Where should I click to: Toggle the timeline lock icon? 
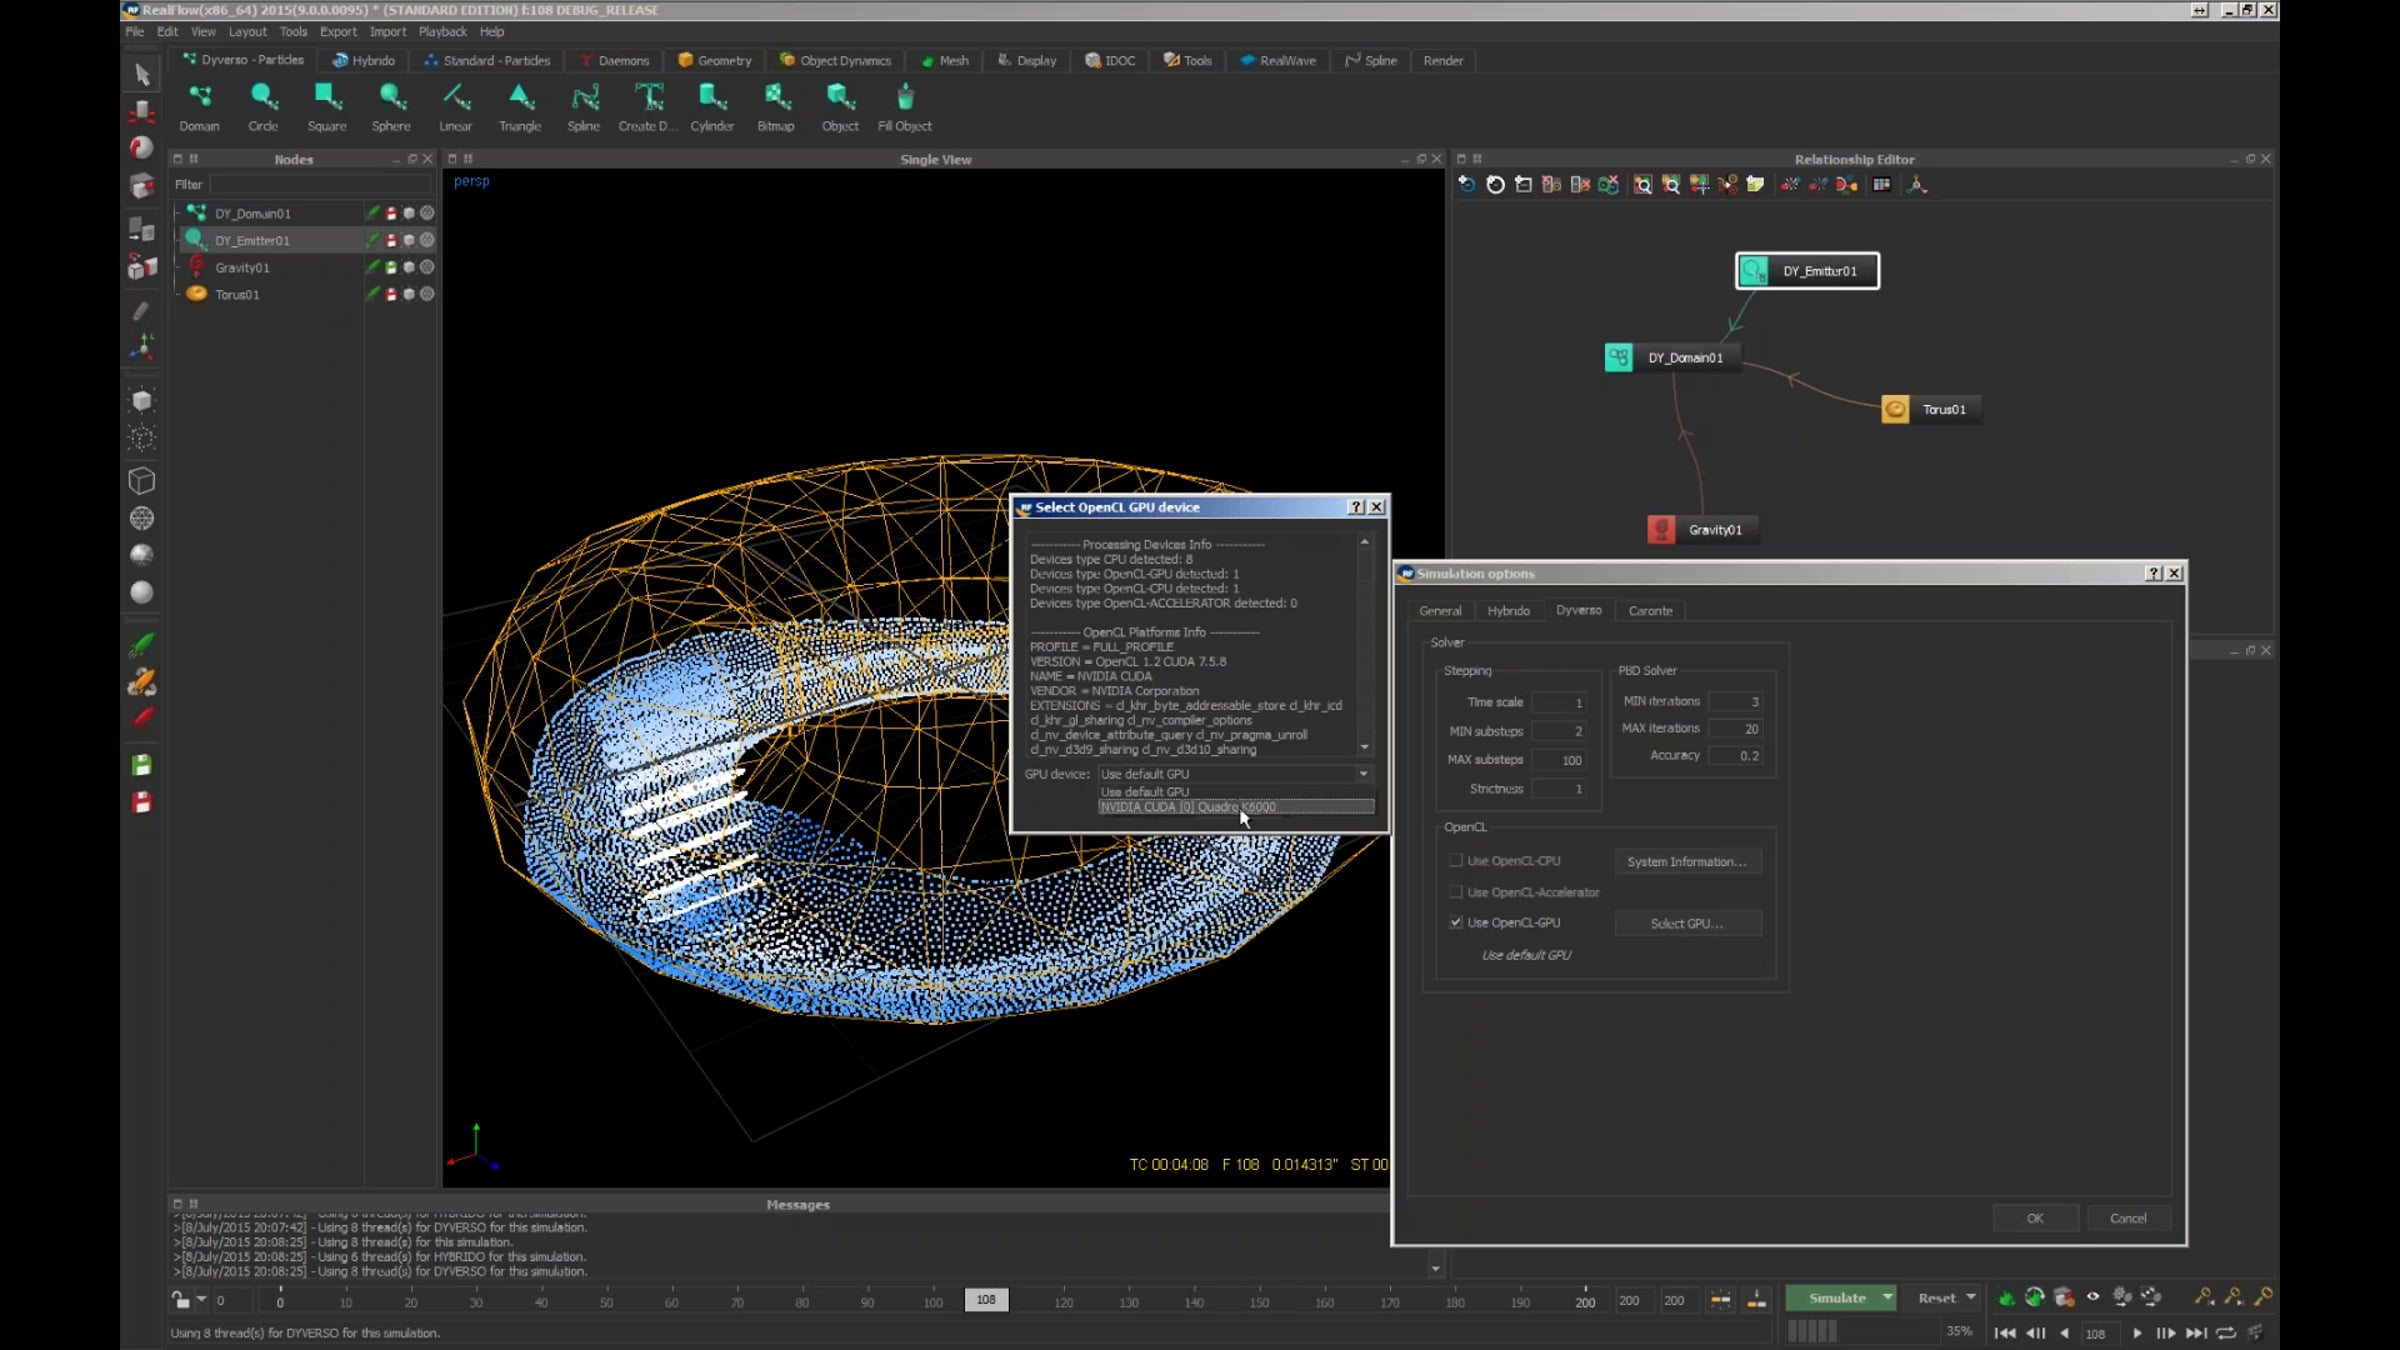click(x=180, y=1300)
